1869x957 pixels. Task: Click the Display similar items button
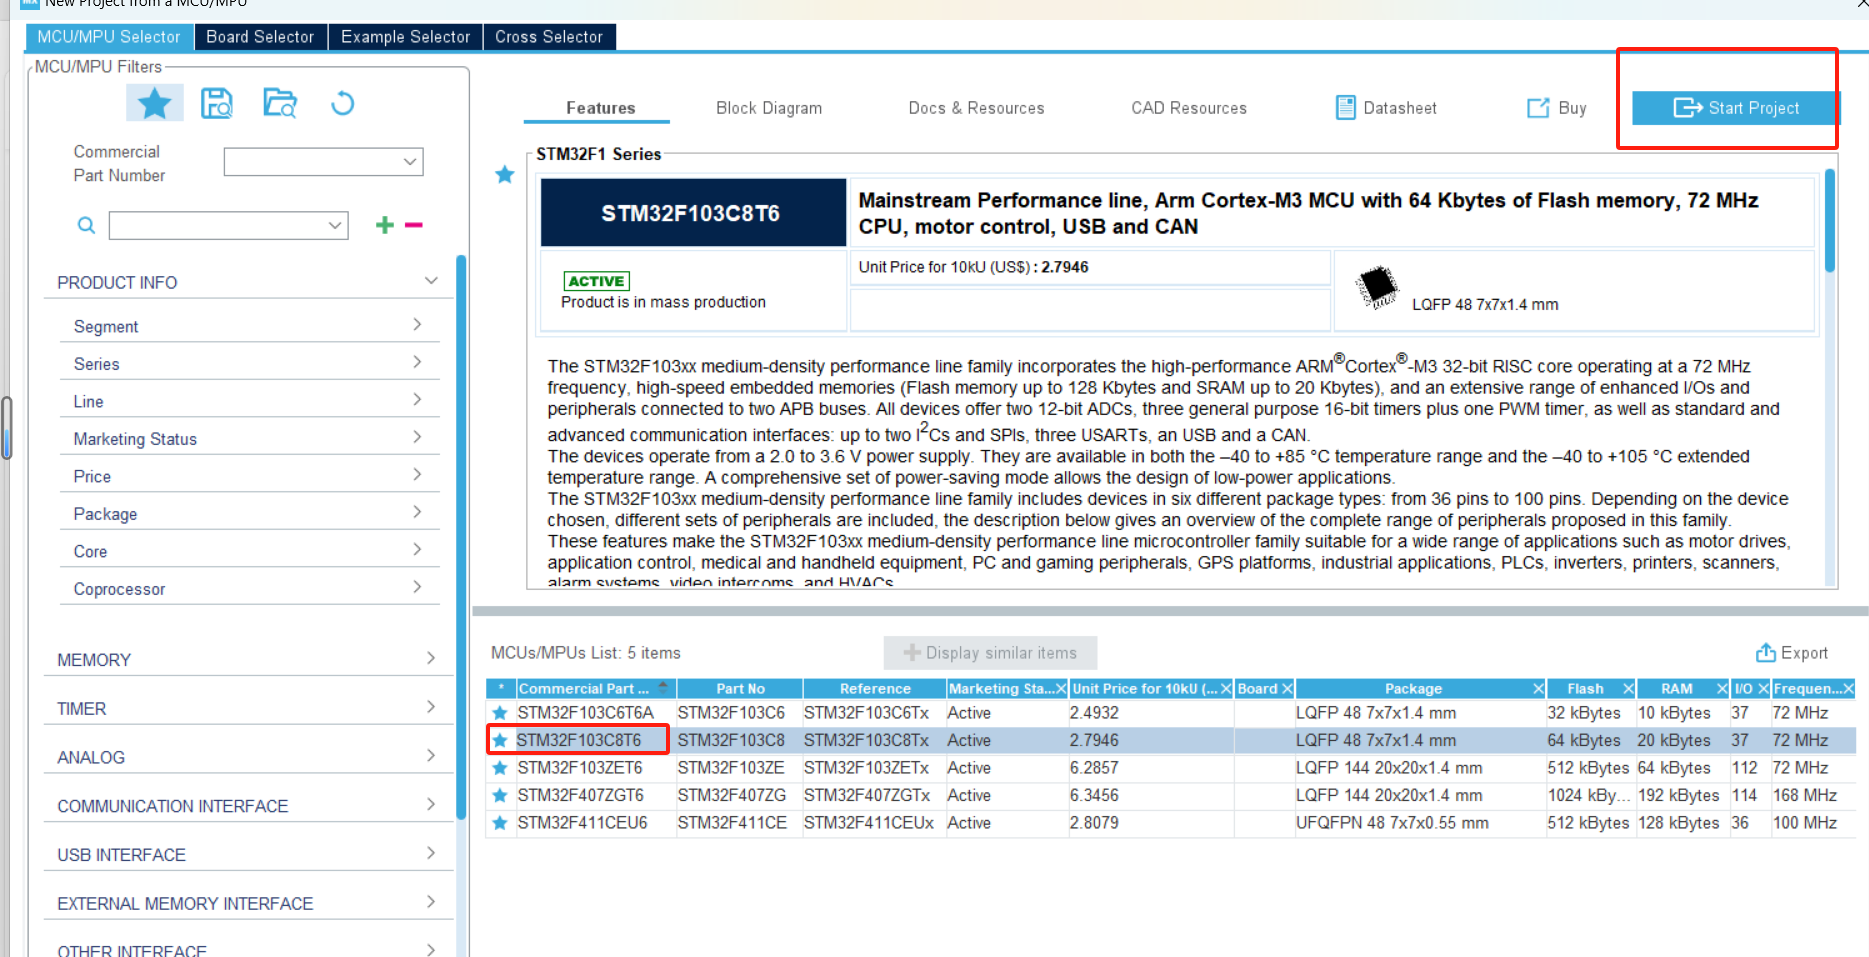point(989,652)
